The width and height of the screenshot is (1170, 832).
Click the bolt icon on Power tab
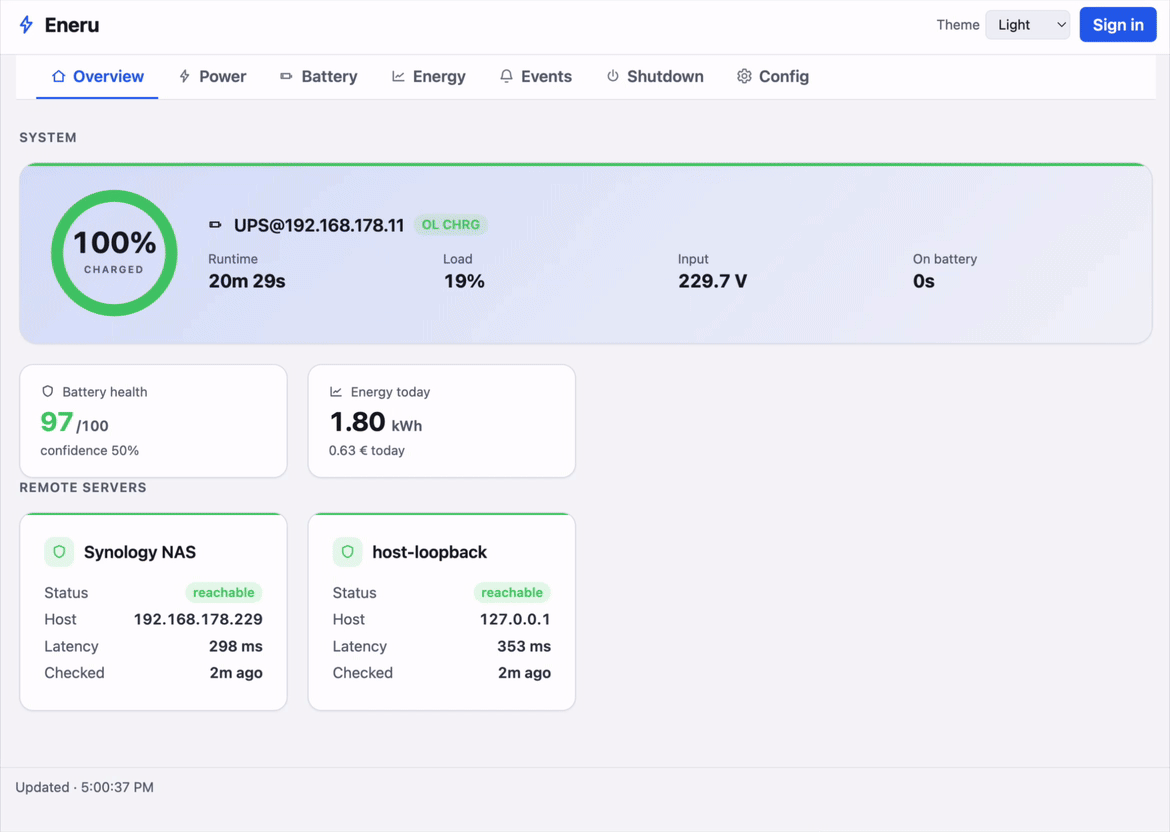(184, 76)
